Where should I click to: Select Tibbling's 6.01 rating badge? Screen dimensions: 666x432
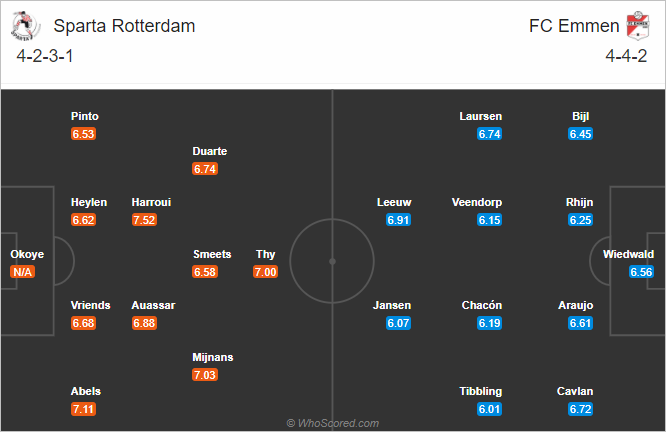point(489,409)
